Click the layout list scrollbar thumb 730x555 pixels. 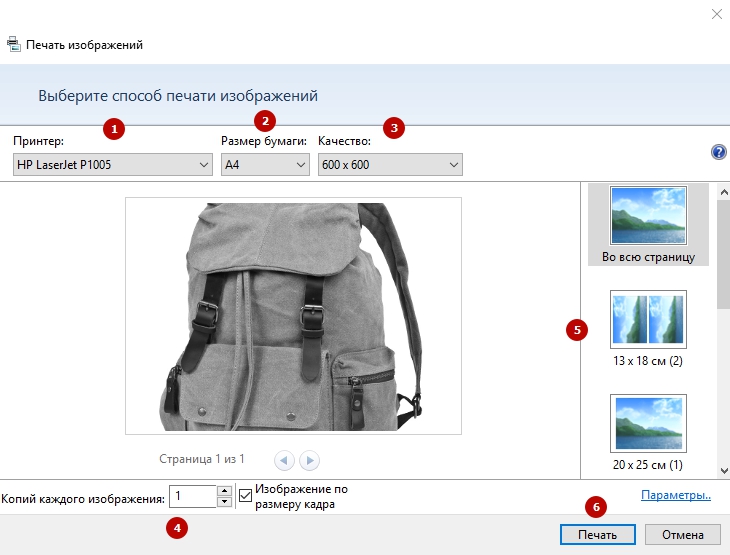[x=723, y=250]
